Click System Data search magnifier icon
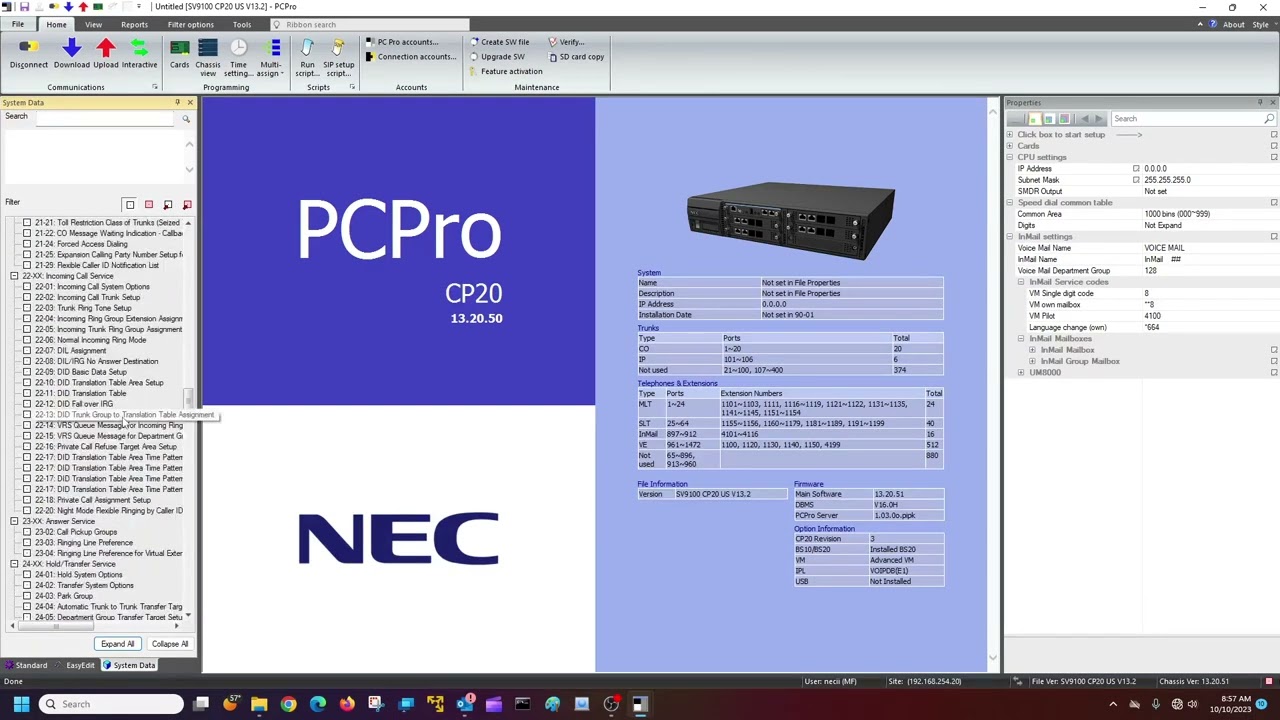The image size is (1280, 720). tap(186, 119)
